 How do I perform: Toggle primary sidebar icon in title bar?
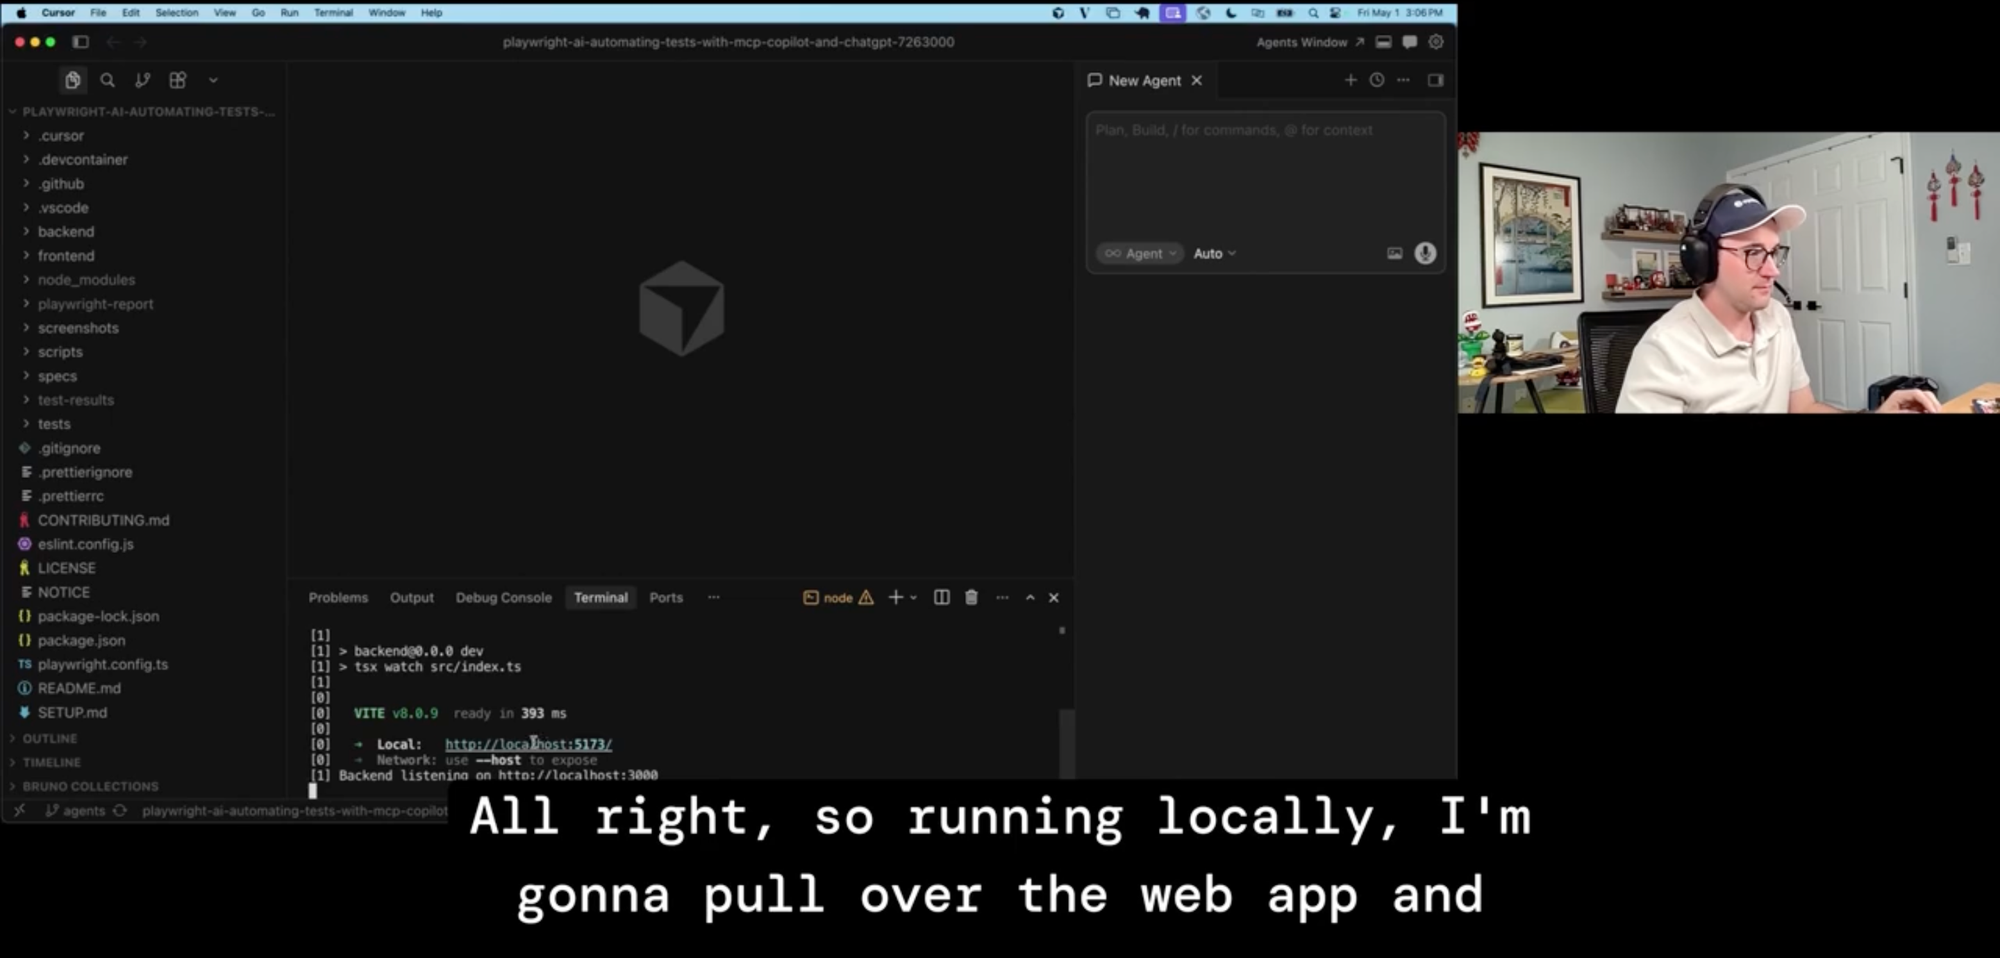coord(81,42)
